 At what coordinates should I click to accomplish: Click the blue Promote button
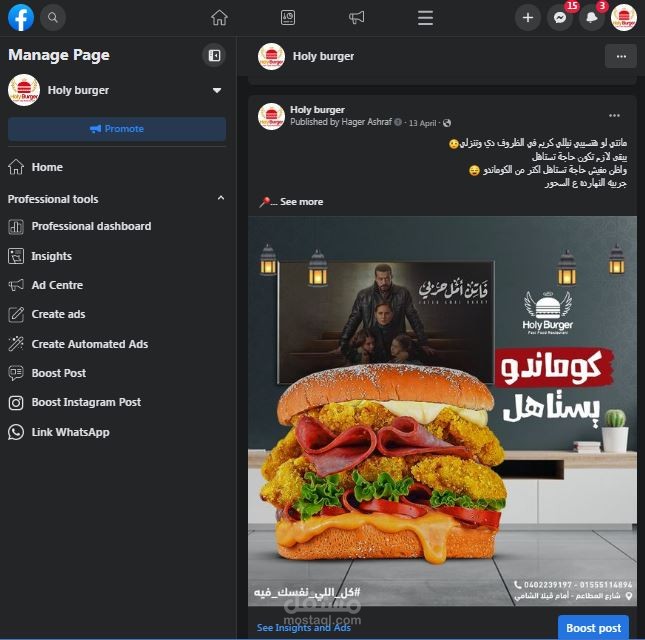(117, 129)
